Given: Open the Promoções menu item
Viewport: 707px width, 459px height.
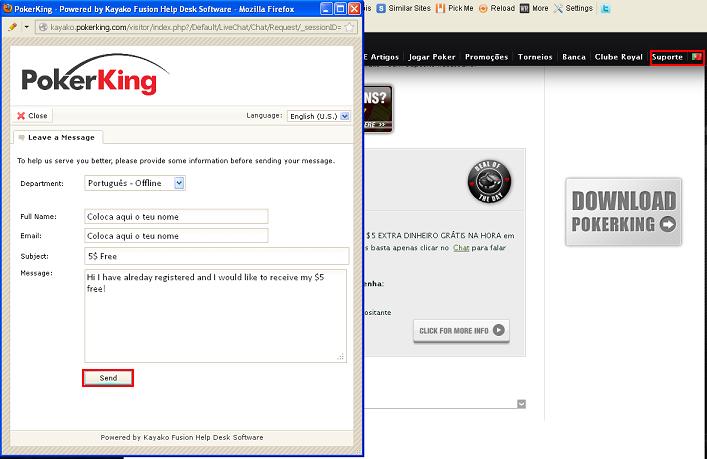Looking at the screenshot, I should [486, 57].
